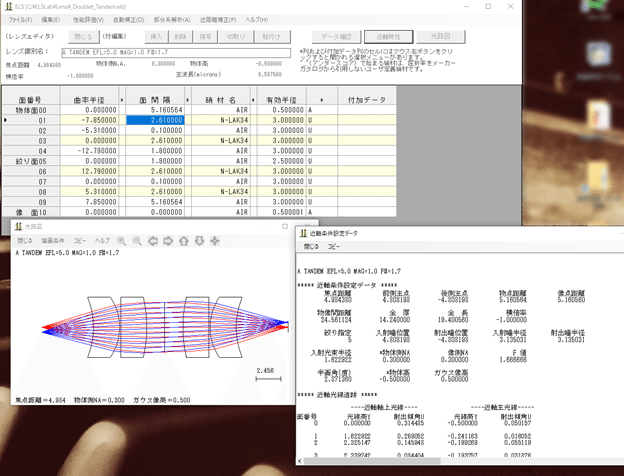Select spacing cell 5.160564 in row 09
This screenshot has height=476, width=624.
[x=155, y=202]
